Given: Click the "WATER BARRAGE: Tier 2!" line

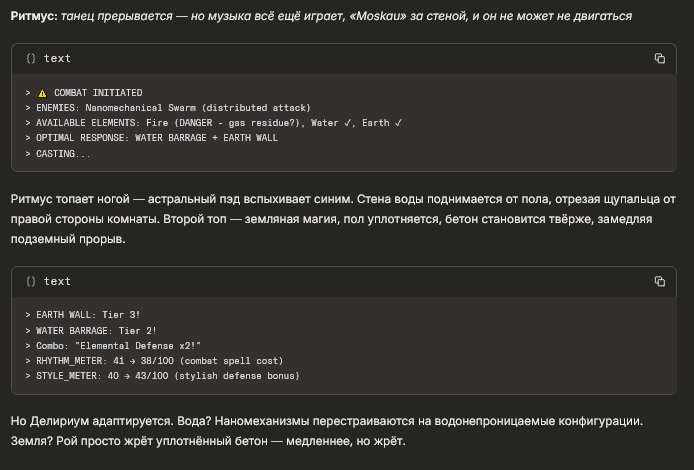Looking at the screenshot, I should coord(95,330).
